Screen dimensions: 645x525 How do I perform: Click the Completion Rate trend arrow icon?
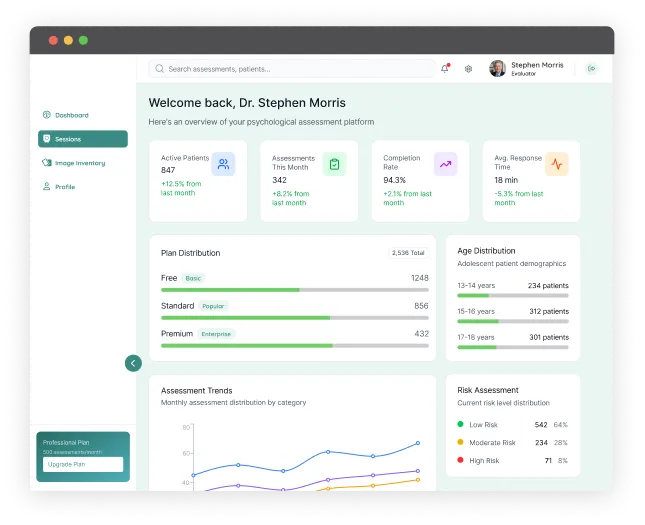click(x=445, y=164)
